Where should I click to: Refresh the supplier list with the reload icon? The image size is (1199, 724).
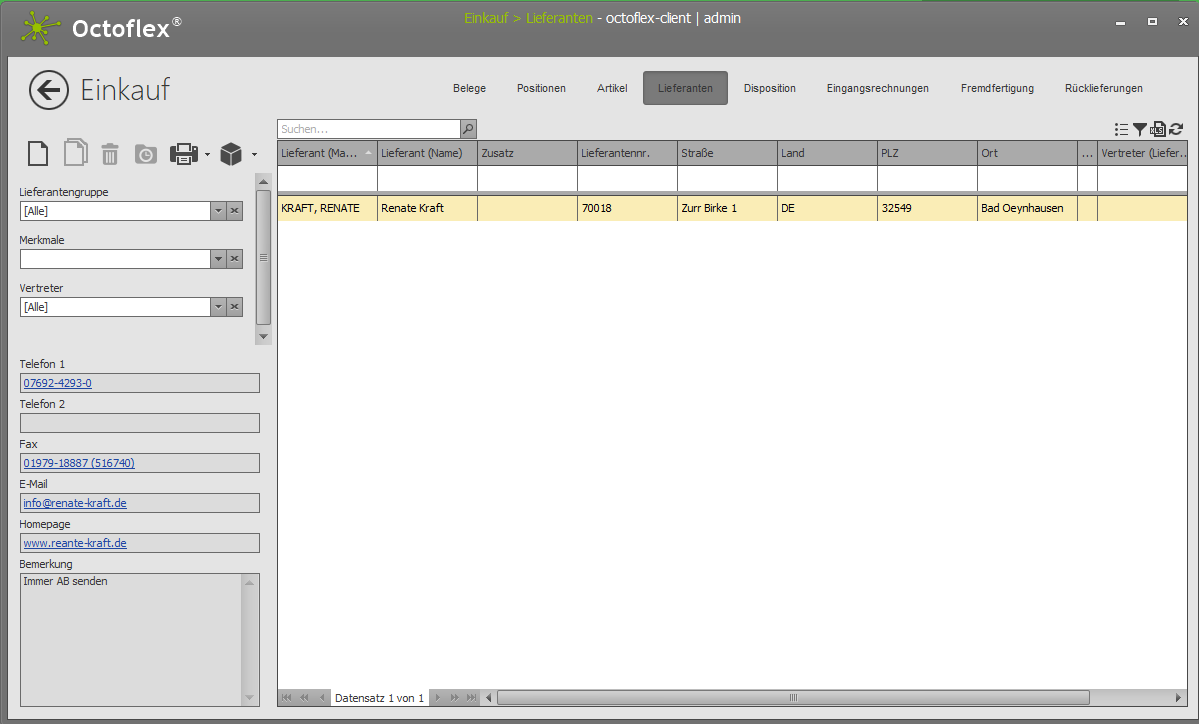click(1176, 129)
